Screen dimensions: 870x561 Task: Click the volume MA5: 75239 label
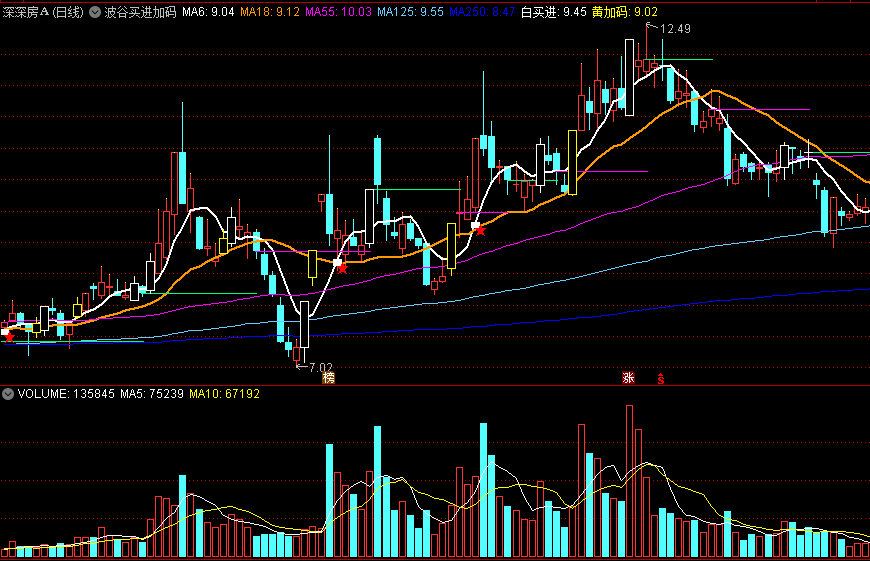coord(152,394)
